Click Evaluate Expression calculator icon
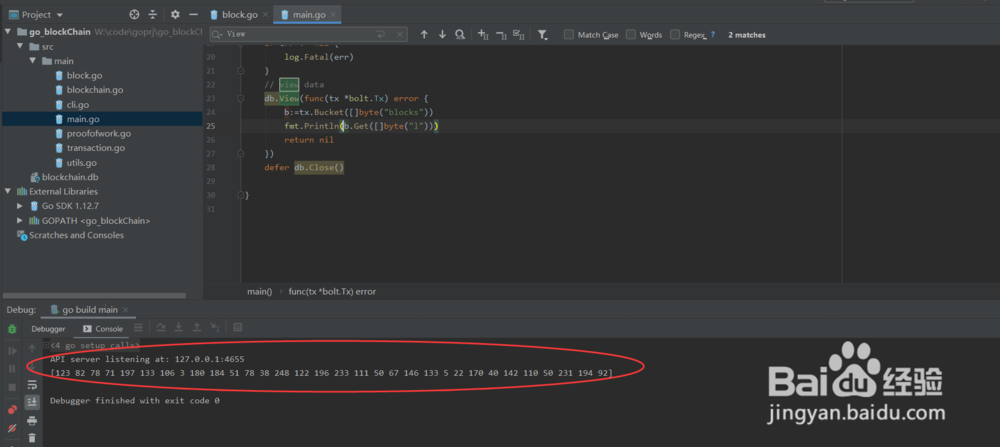 click(238, 328)
